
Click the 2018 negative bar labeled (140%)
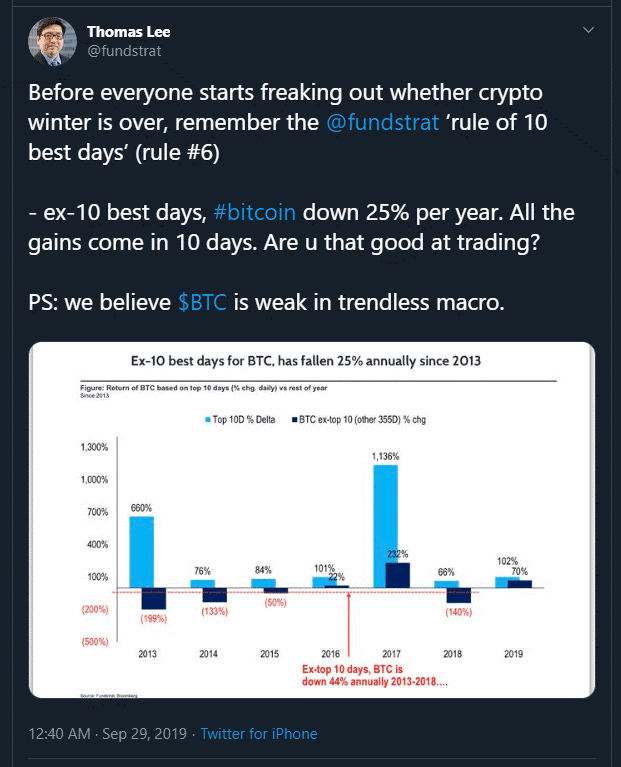459,594
